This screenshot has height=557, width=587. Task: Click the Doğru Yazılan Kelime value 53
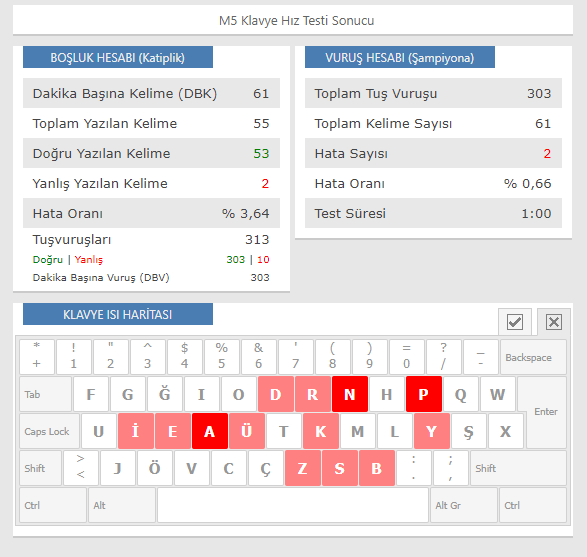pos(261,153)
